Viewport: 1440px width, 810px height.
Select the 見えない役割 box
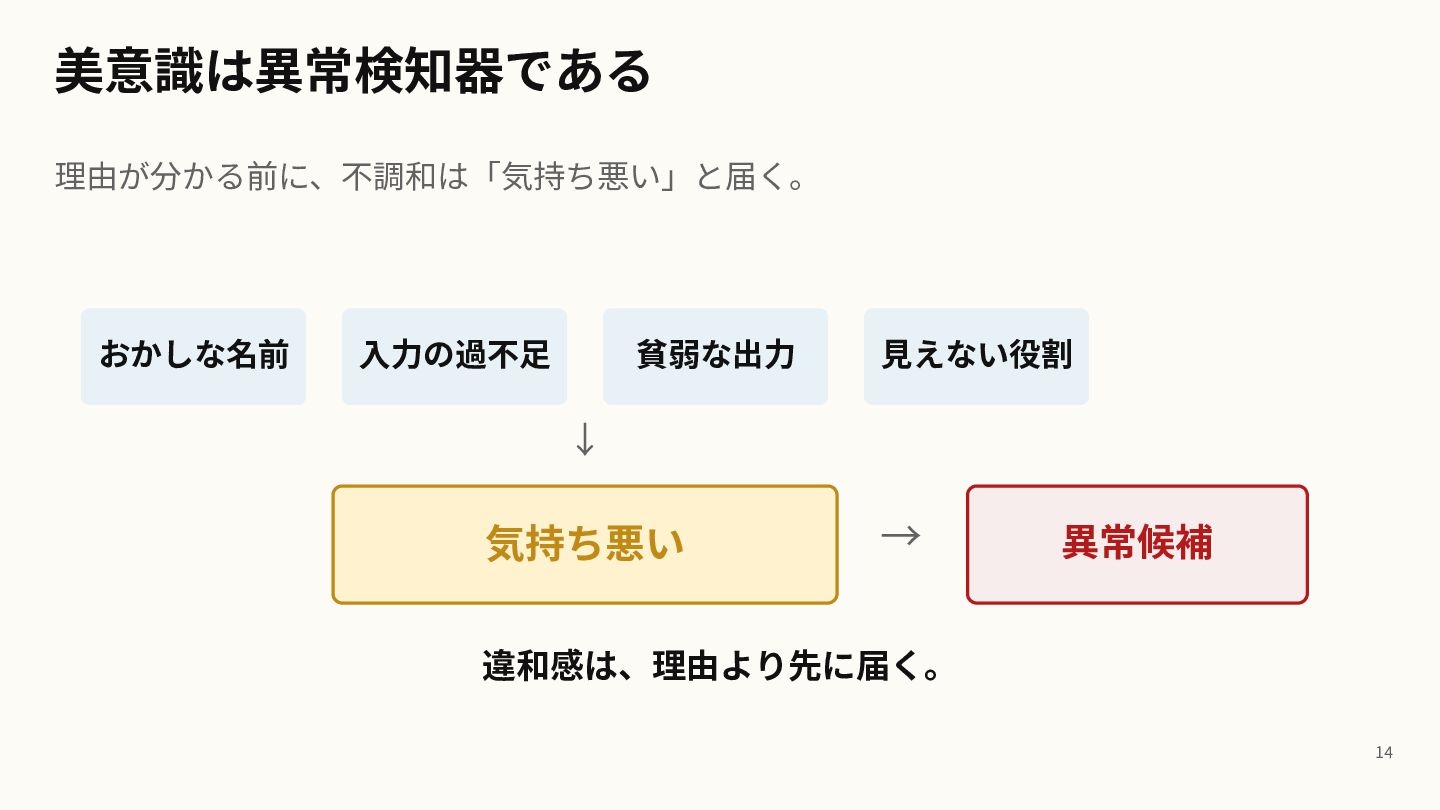[x=976, y=356]
